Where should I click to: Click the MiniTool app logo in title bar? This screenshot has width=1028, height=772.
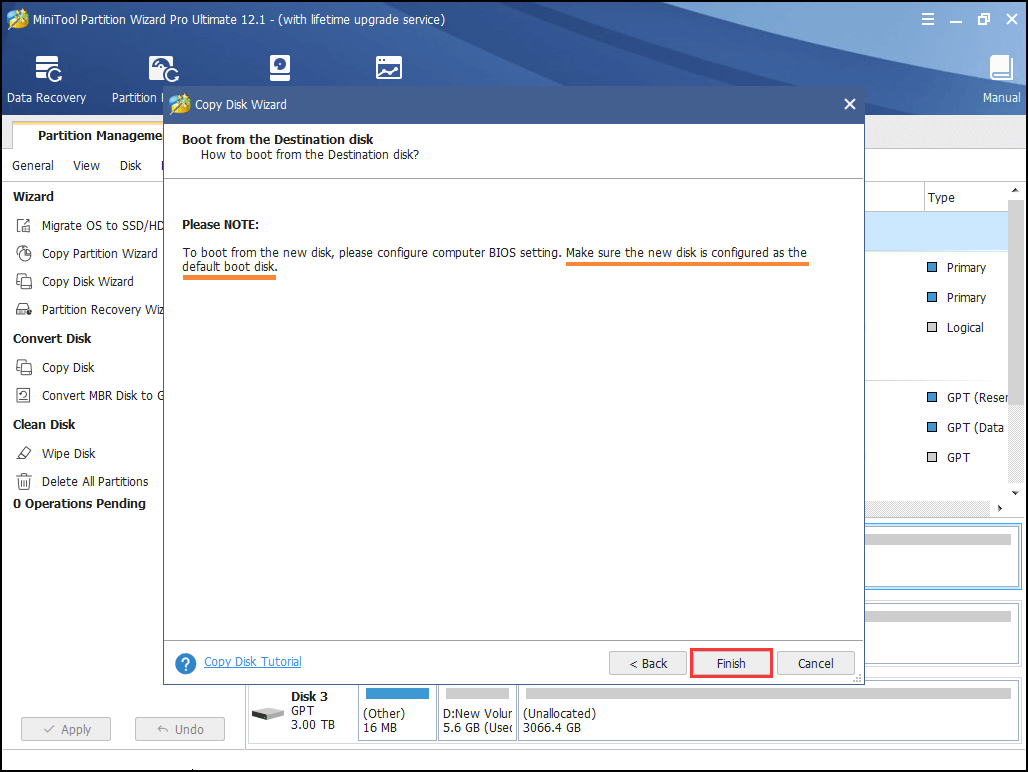[18, 19]
